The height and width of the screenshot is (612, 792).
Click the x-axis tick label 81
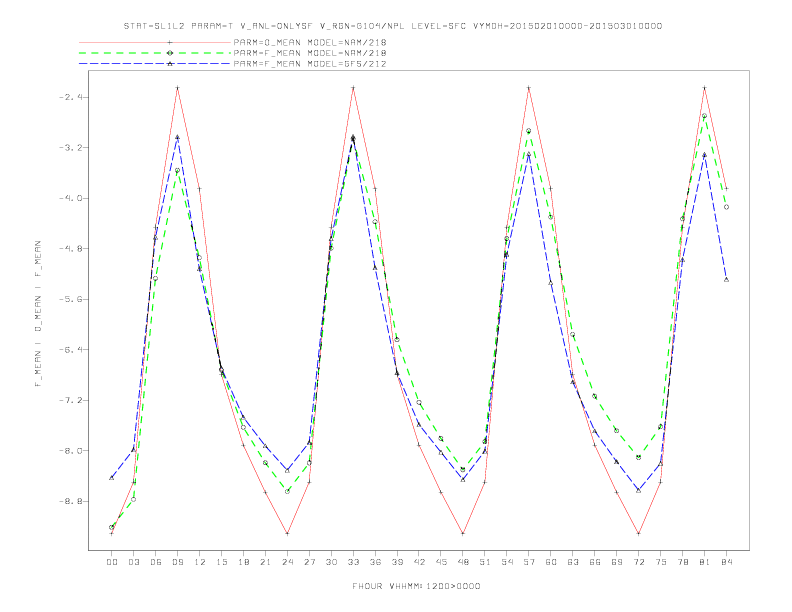click(705, 562)
